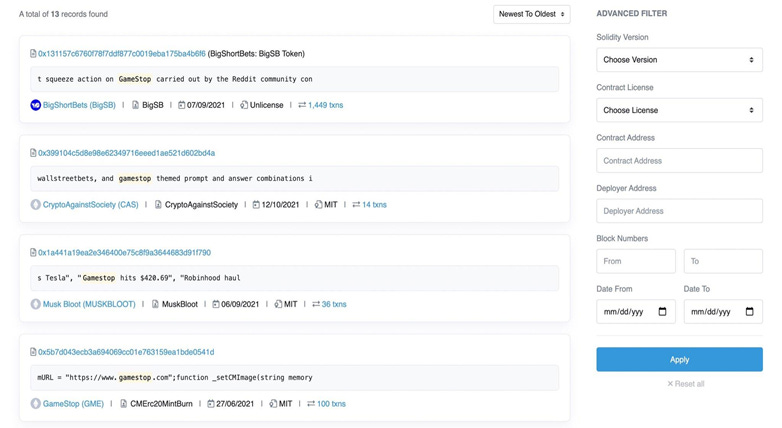This screenshot has width=782, height=428.
Task: Click the 07/09/2021 date text
Action: pos(206,105)
